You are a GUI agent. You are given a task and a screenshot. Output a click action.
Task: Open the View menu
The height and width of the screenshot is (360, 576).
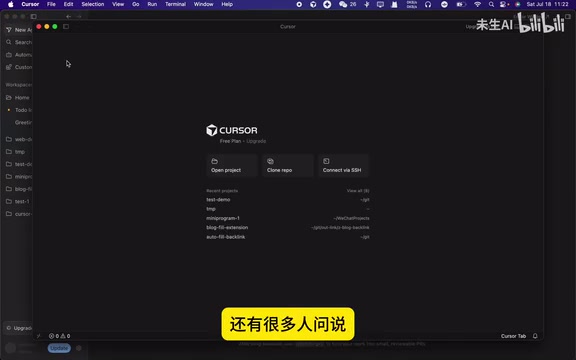point(118,4)
